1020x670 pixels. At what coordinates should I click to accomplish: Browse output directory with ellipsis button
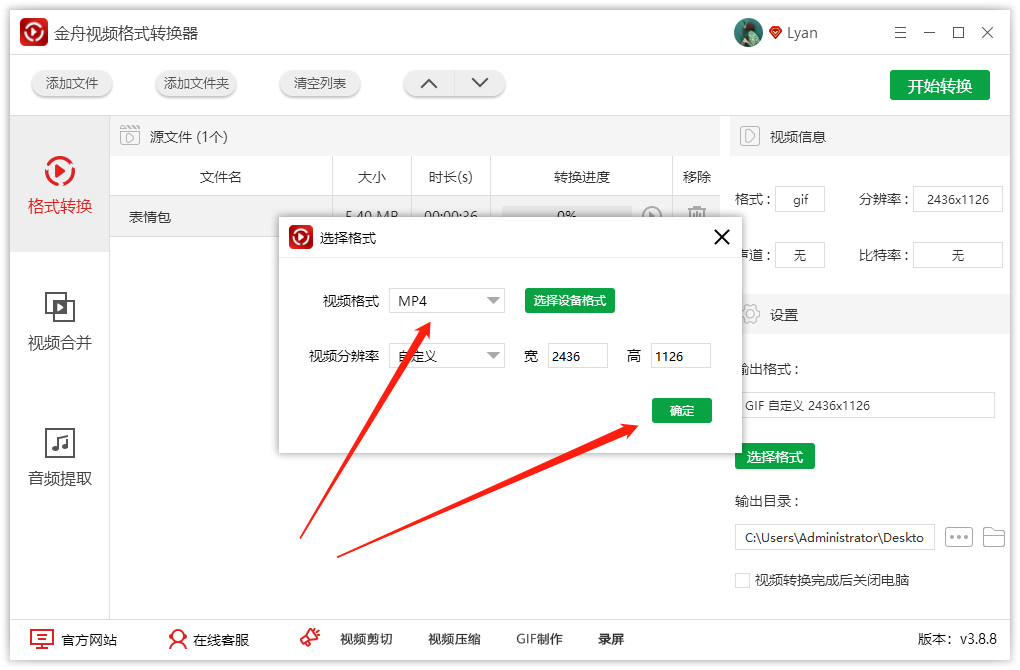pyautogui.click(x=959, y=537)
